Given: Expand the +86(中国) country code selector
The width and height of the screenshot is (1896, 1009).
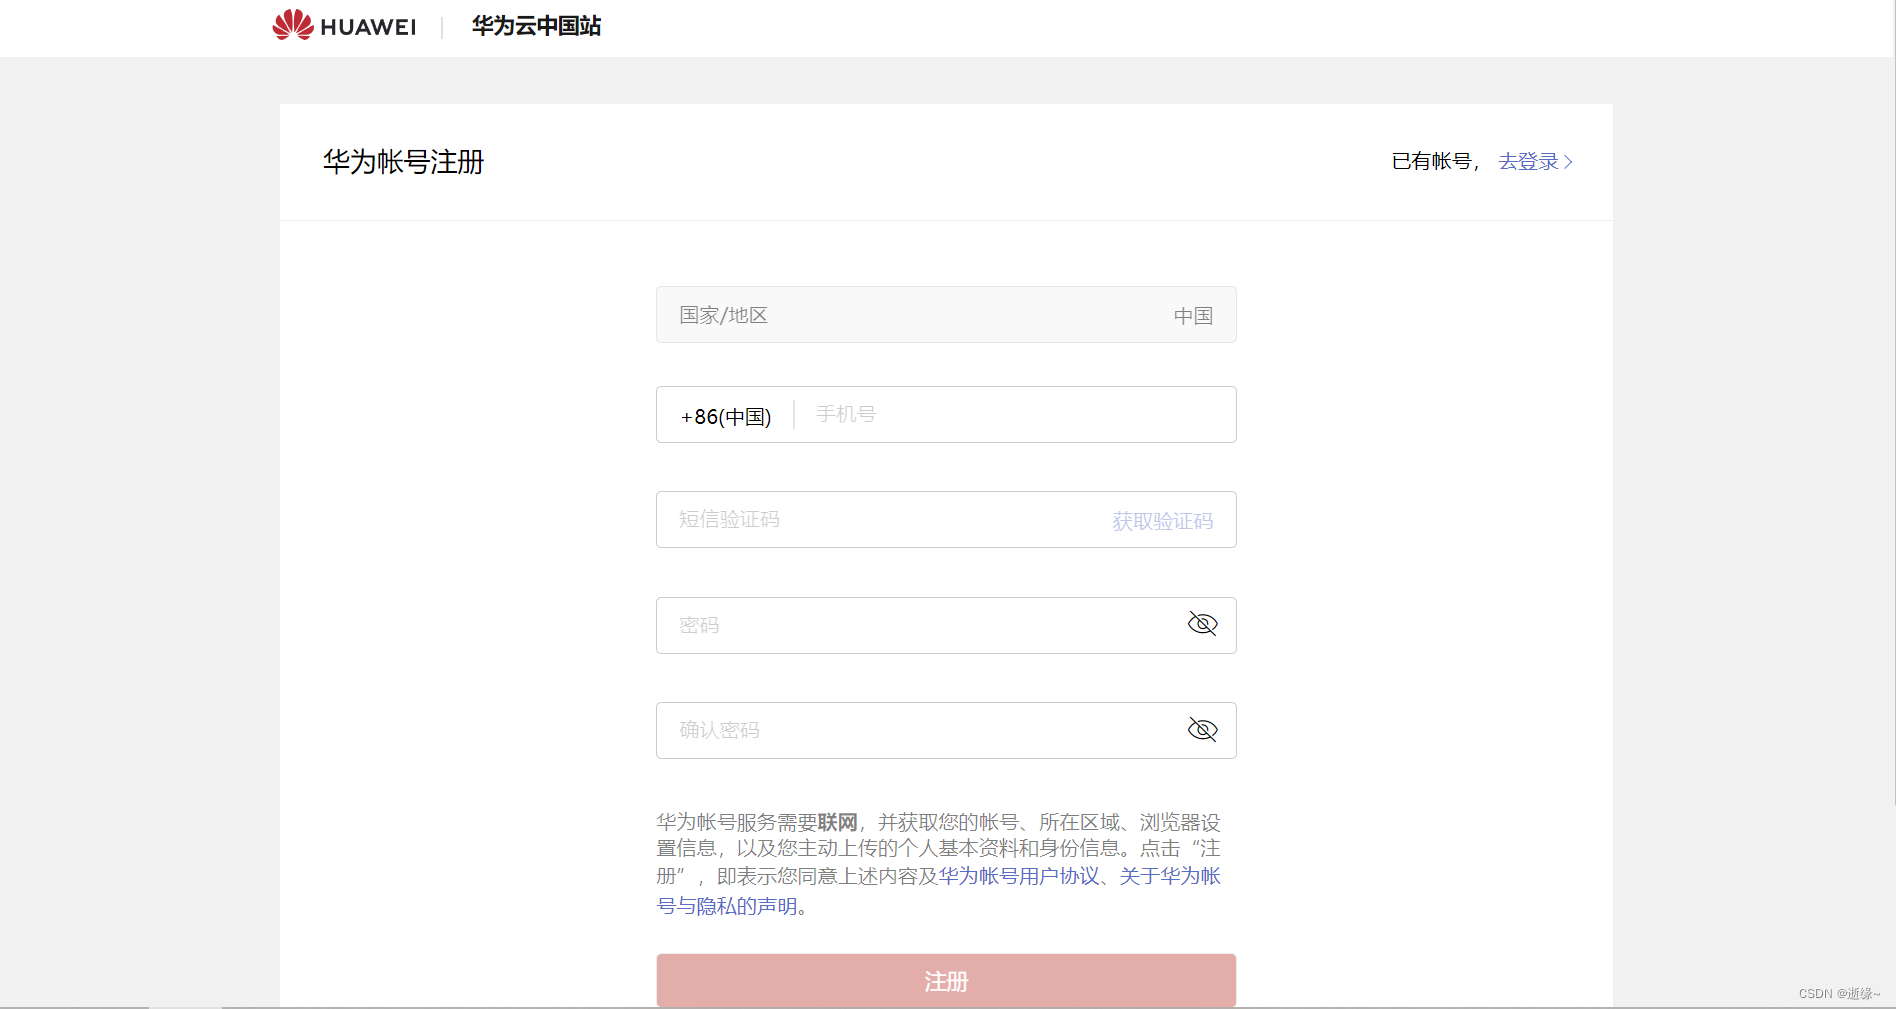Looking at the screenshot, I should click(726, 416).
